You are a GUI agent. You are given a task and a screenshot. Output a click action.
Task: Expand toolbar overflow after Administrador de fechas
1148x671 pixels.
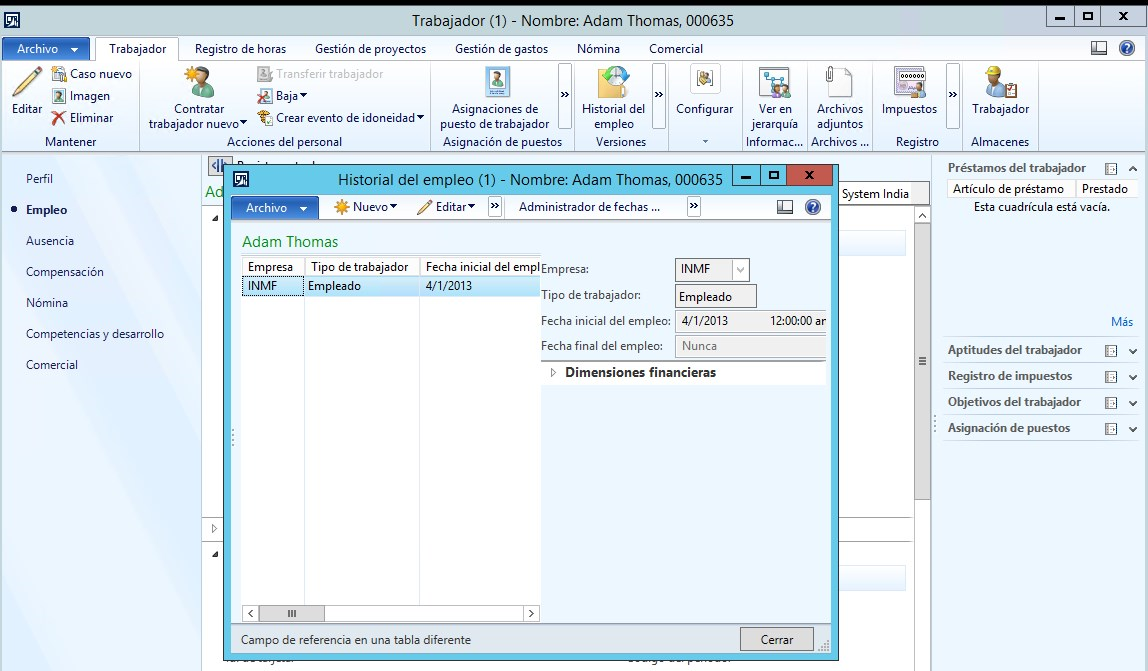click(x=693, y=207)
